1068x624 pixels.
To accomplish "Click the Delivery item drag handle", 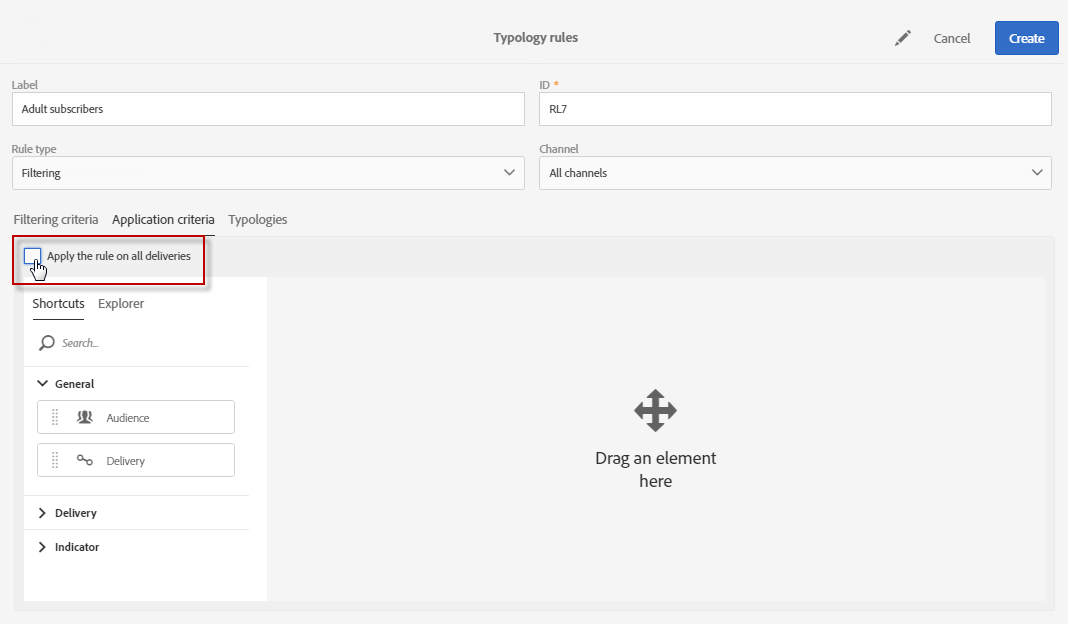I will pyautogui.click(x=55, y=461).
